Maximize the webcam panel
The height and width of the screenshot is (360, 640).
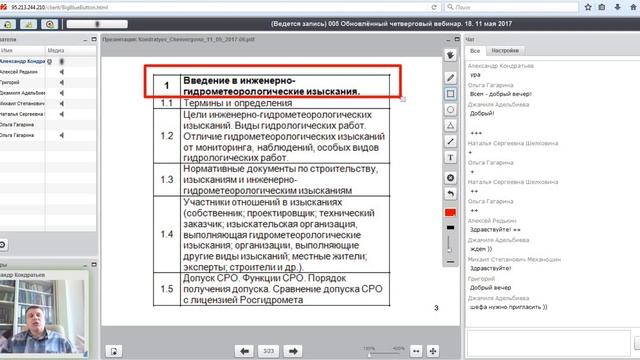point(94,264)
